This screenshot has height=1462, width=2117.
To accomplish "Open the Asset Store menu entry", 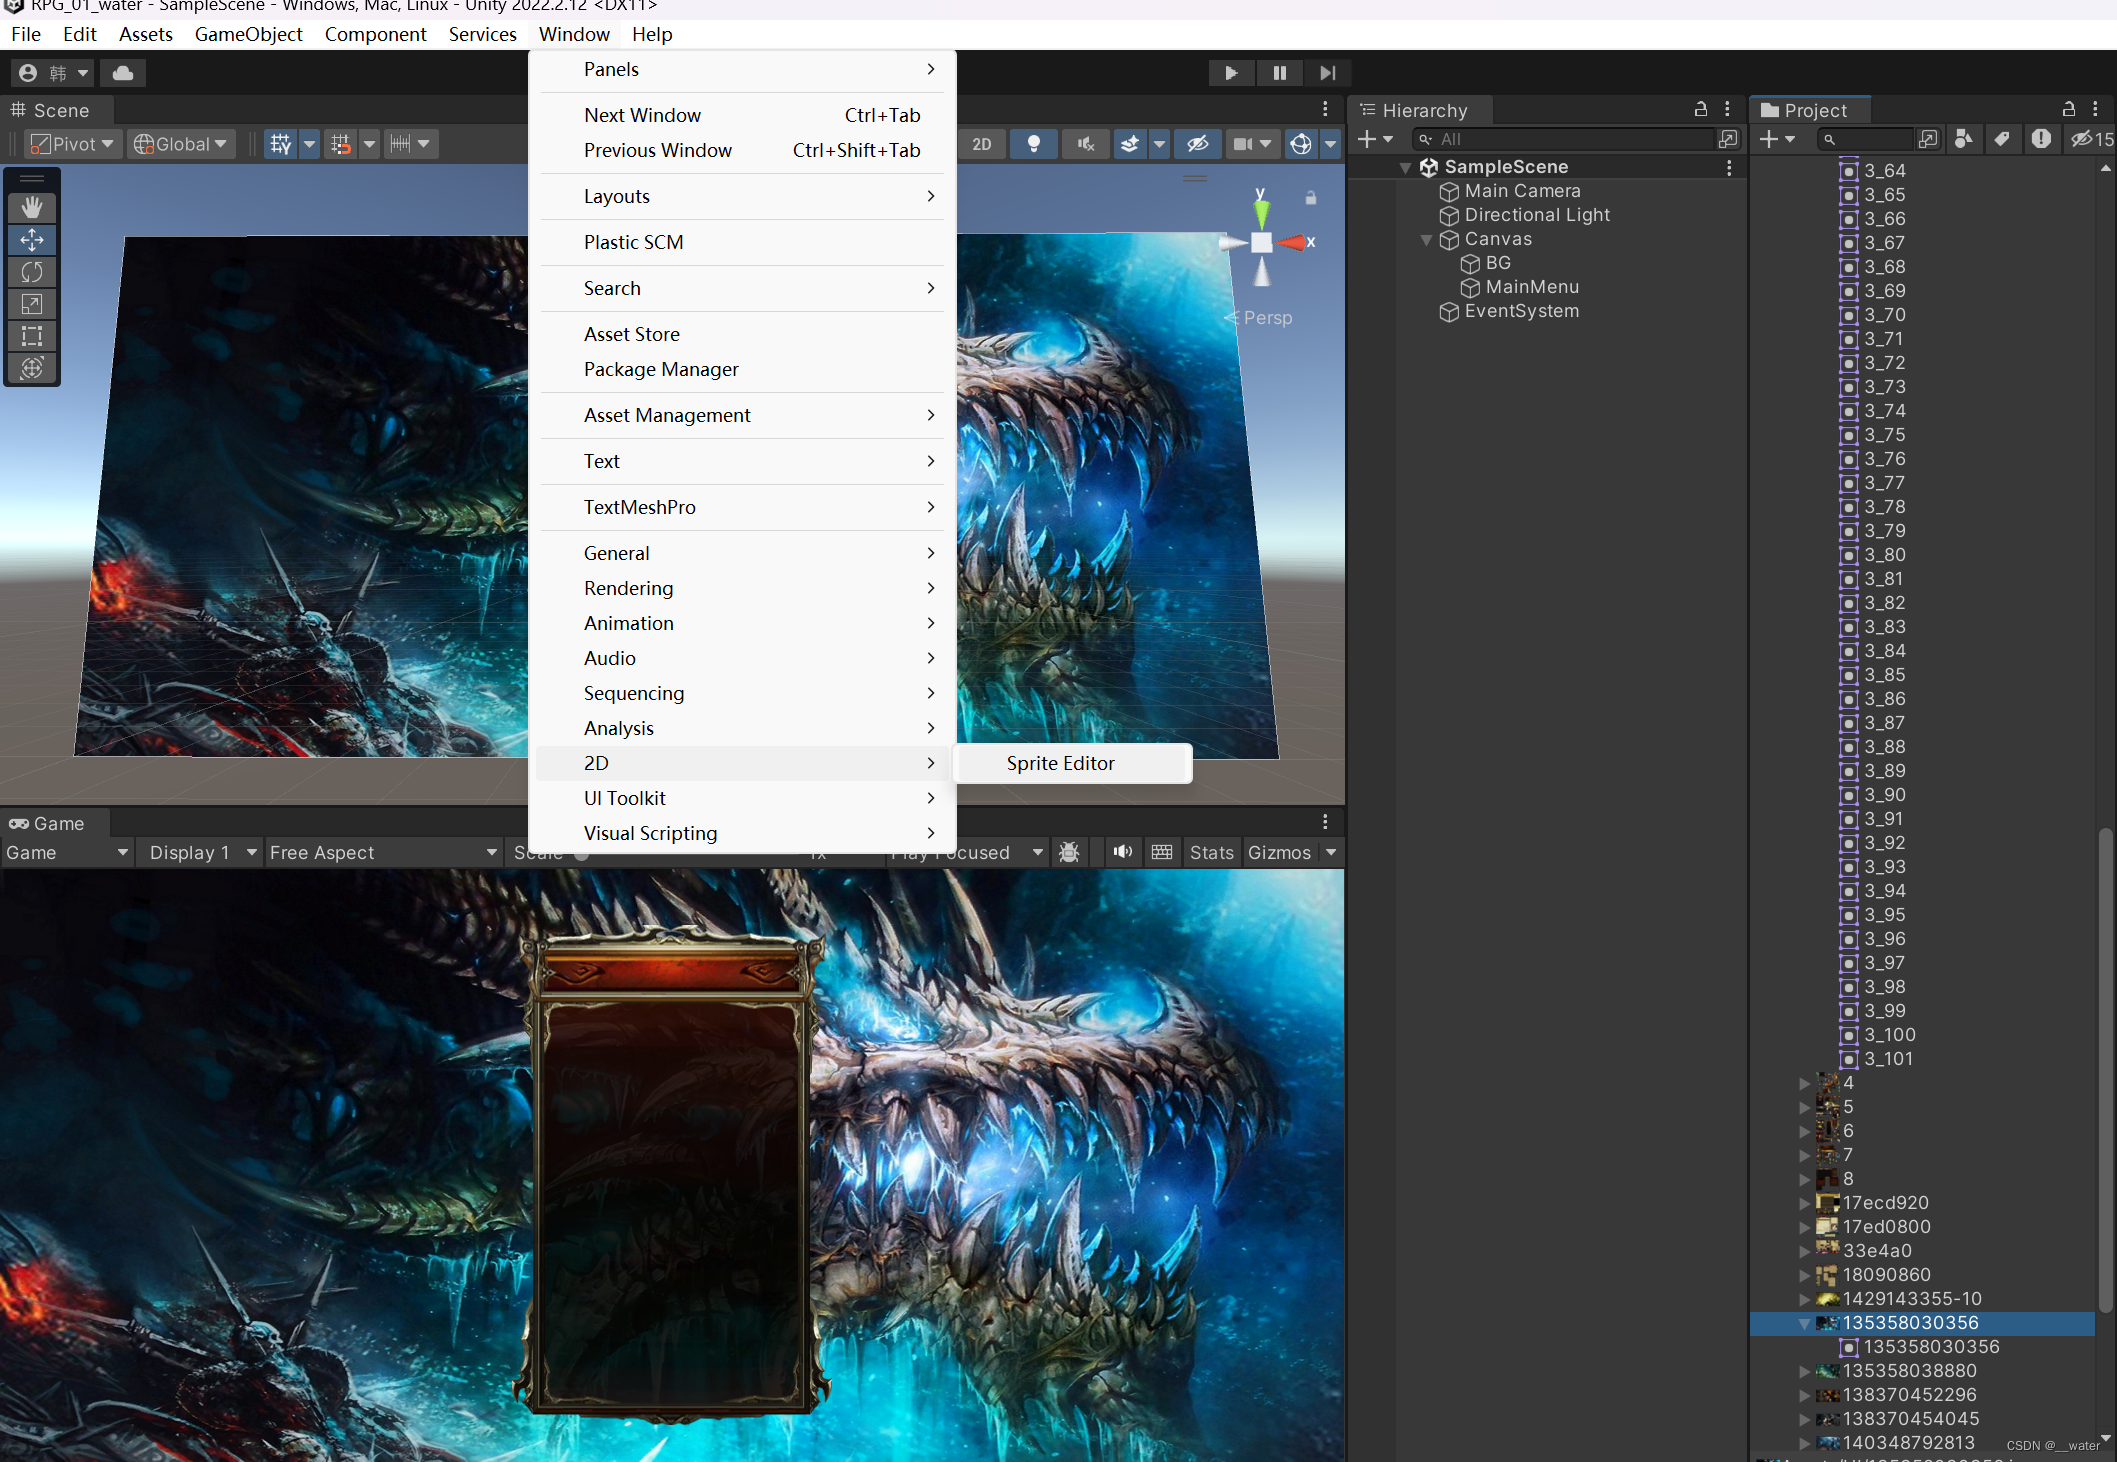I will tap(742, 334).
